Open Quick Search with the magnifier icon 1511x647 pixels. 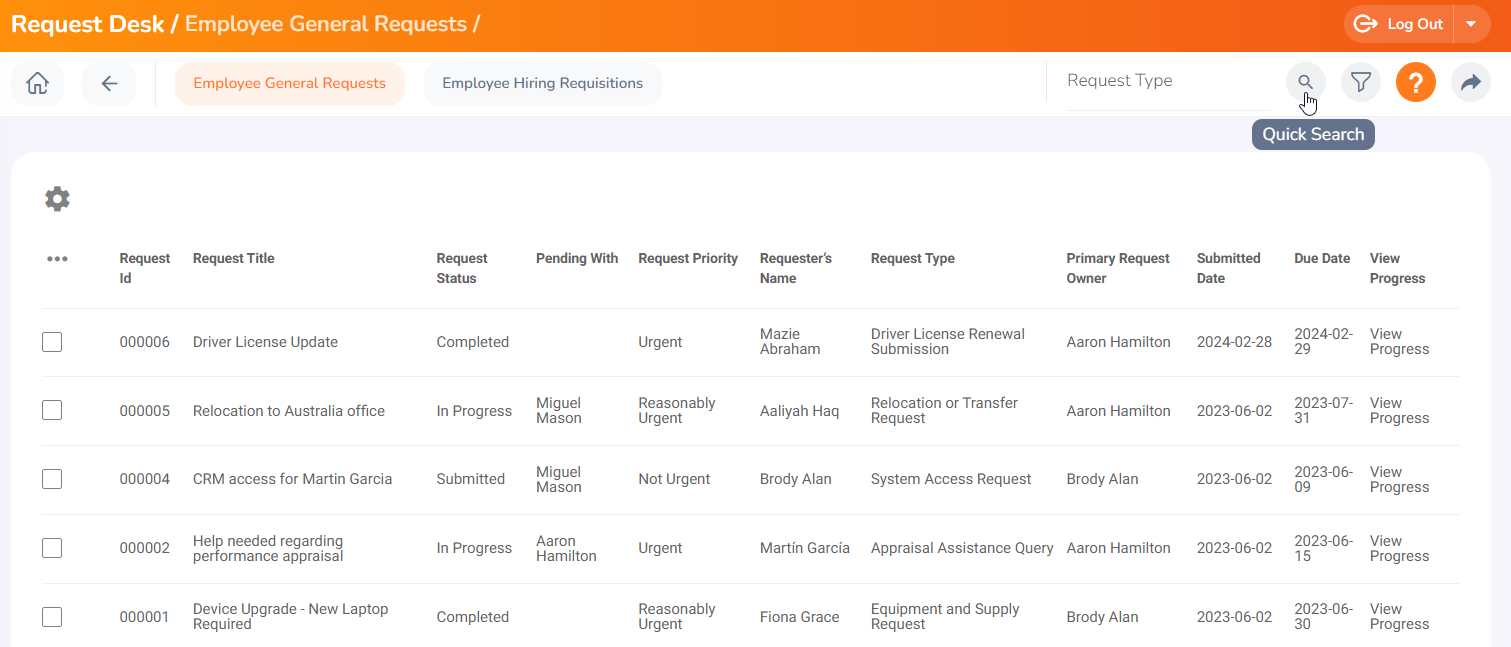coord(1305,82)
